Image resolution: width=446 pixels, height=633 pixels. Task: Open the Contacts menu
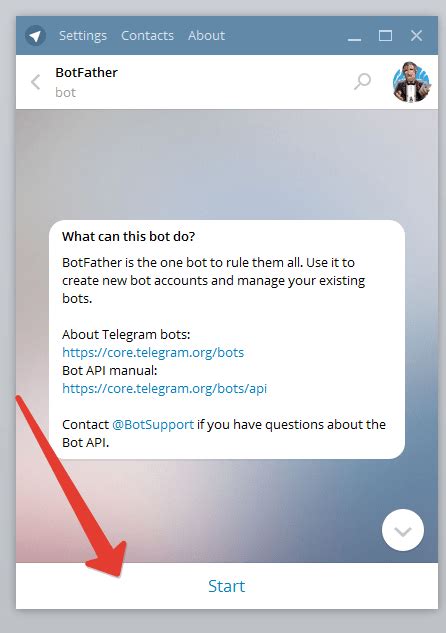point(147,36)
